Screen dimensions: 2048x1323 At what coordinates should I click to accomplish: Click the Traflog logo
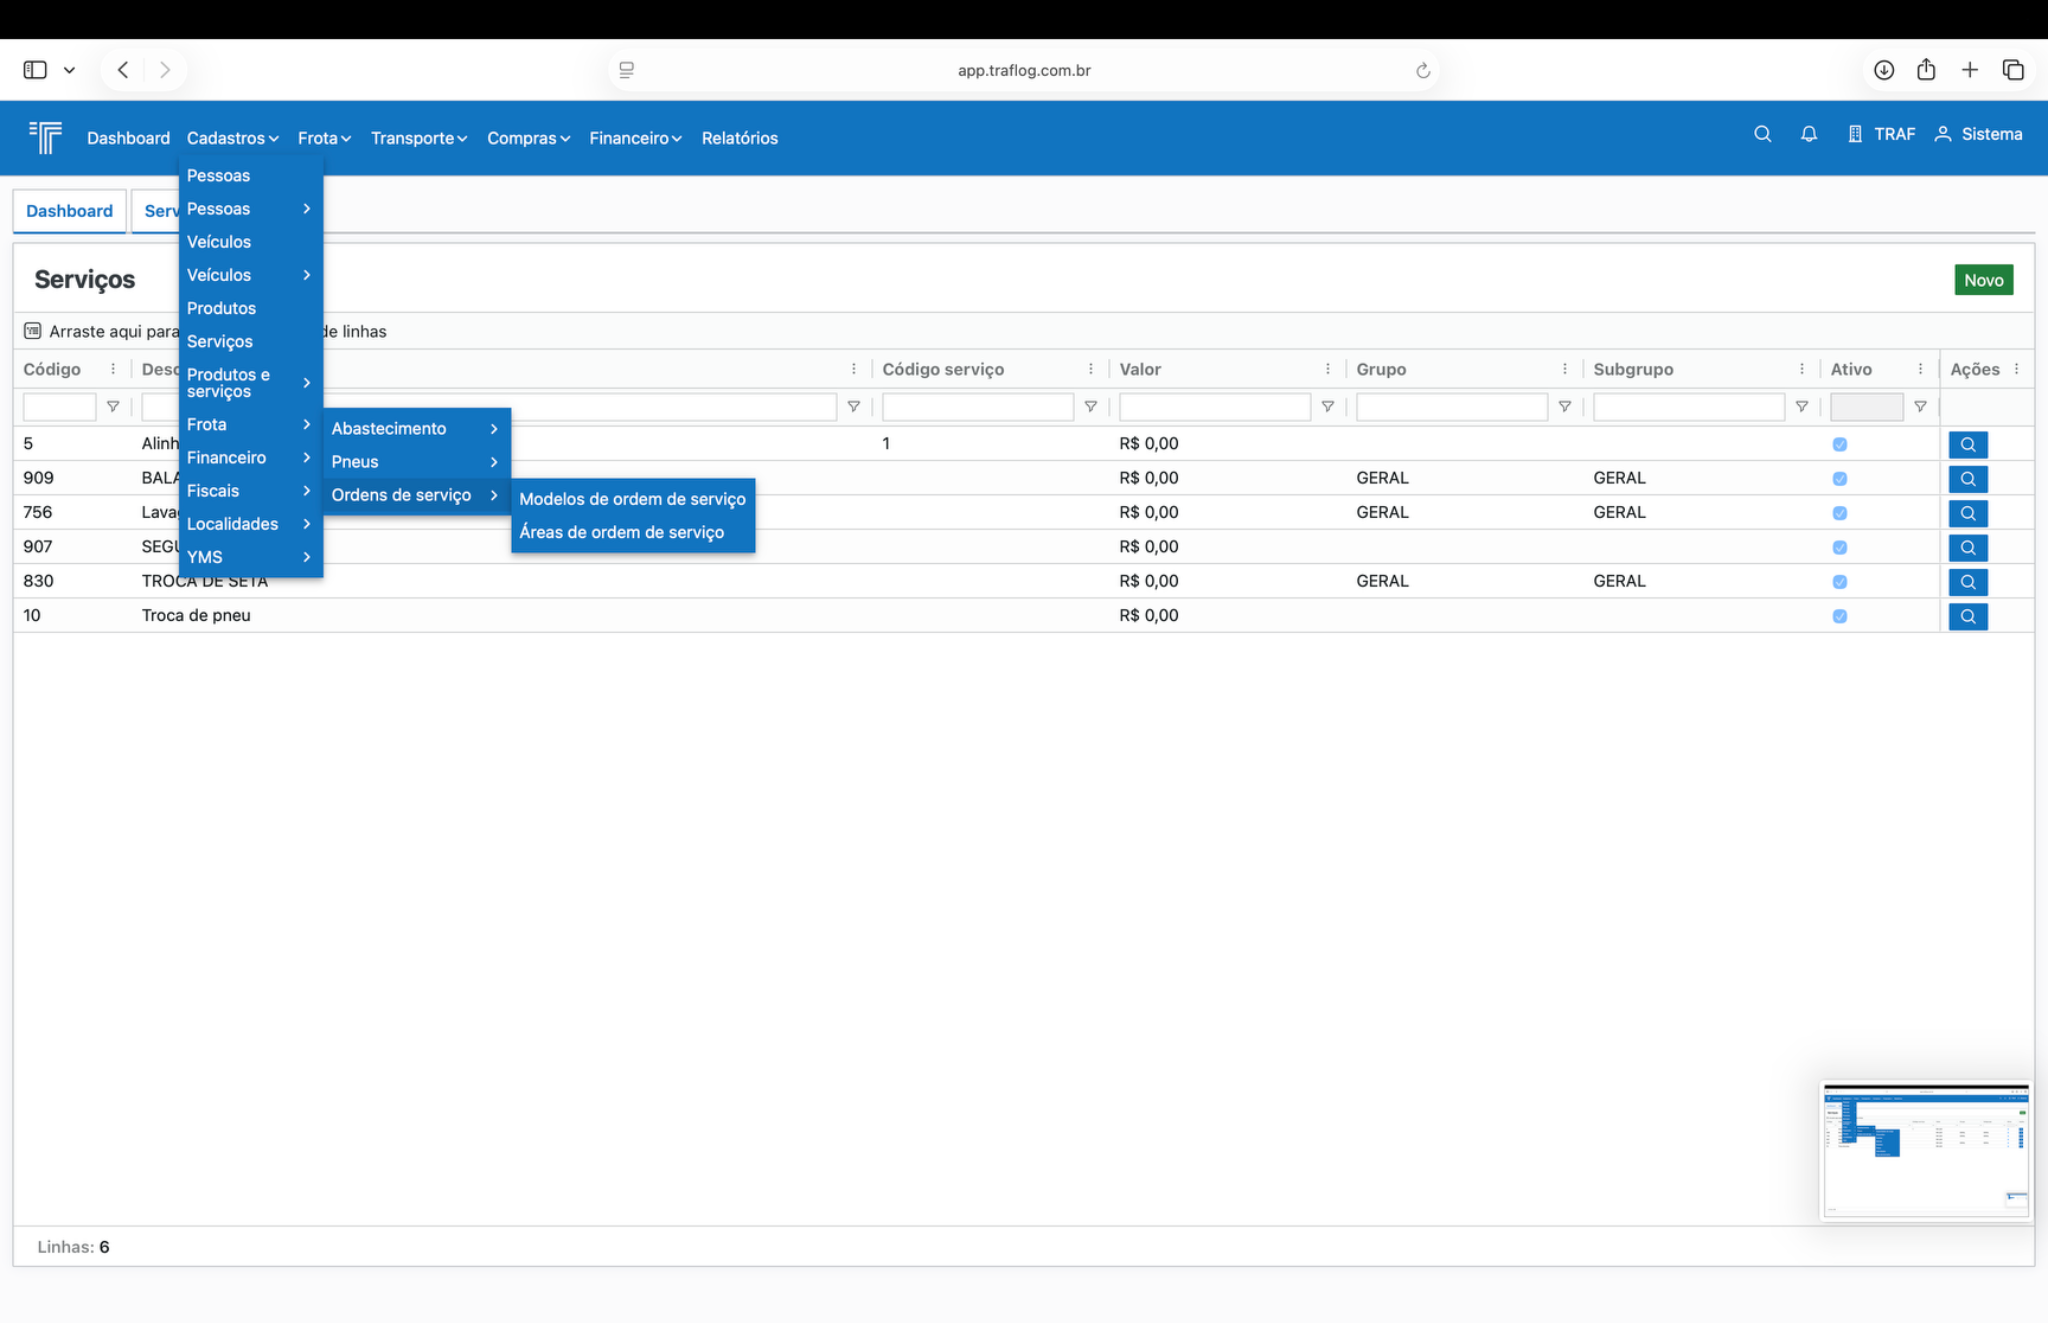click(x=44, y=138)
